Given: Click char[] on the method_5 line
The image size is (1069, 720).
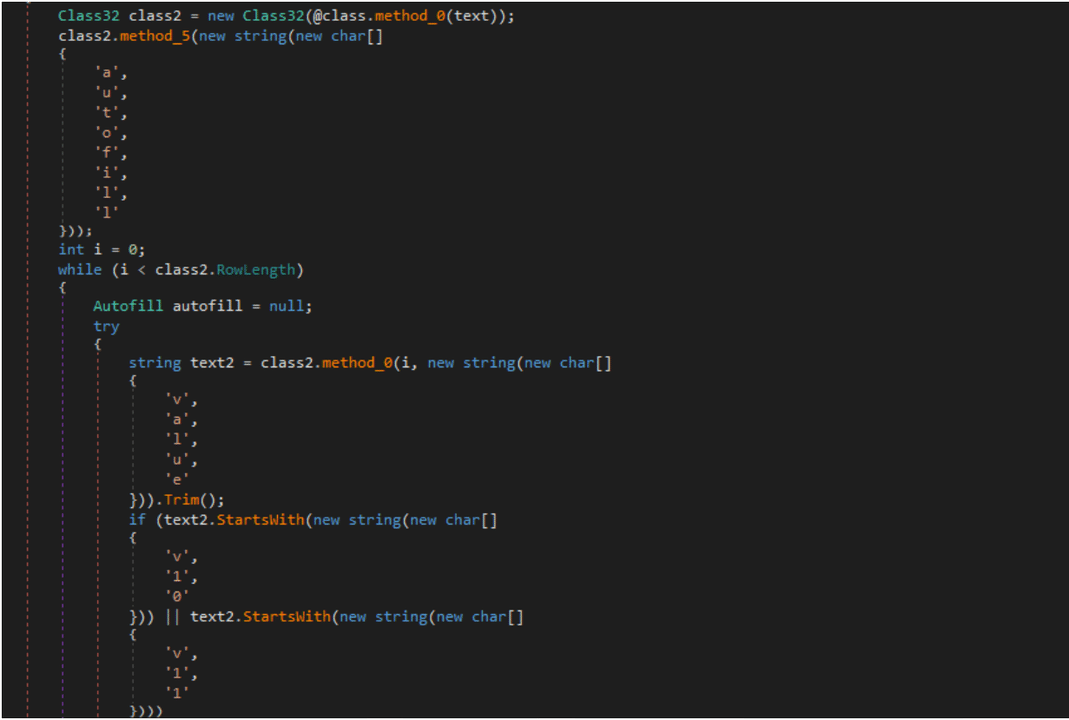Looking at the screenshot, I should (357, 36).
